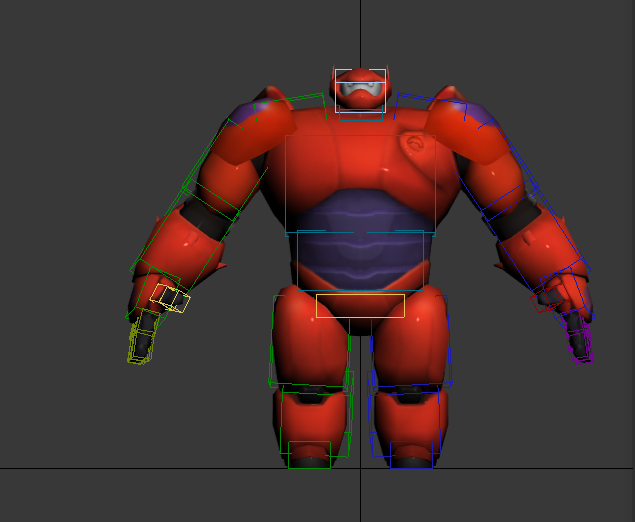Viewport: 635px width, 522px height.
Task: Select the green foot bone
Action: point(309,455)
